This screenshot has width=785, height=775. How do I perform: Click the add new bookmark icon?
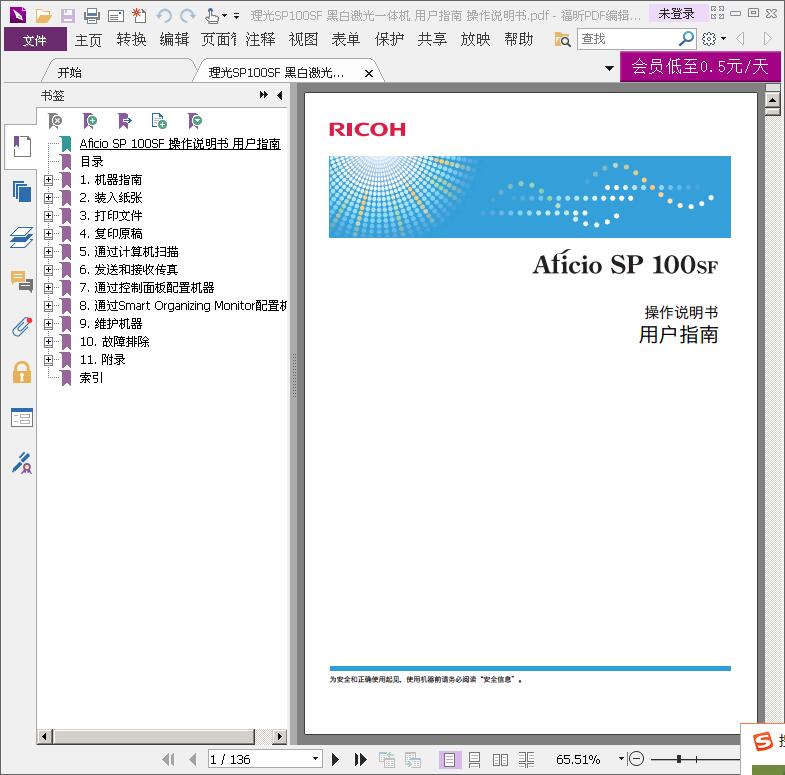90,121
